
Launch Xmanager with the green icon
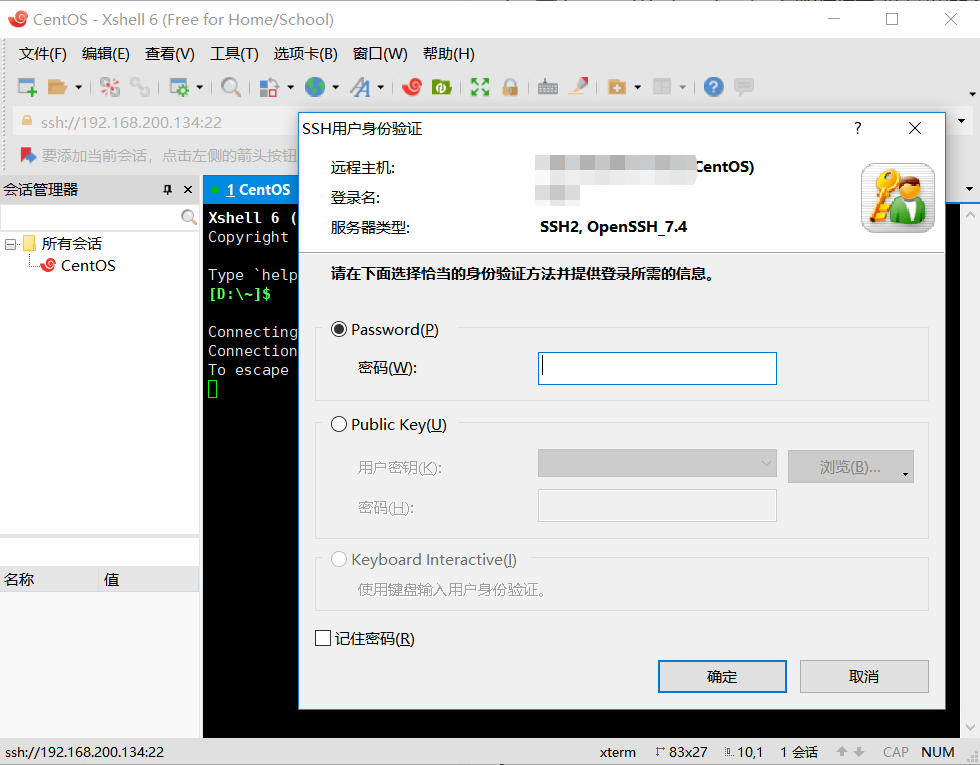point(442,87)
